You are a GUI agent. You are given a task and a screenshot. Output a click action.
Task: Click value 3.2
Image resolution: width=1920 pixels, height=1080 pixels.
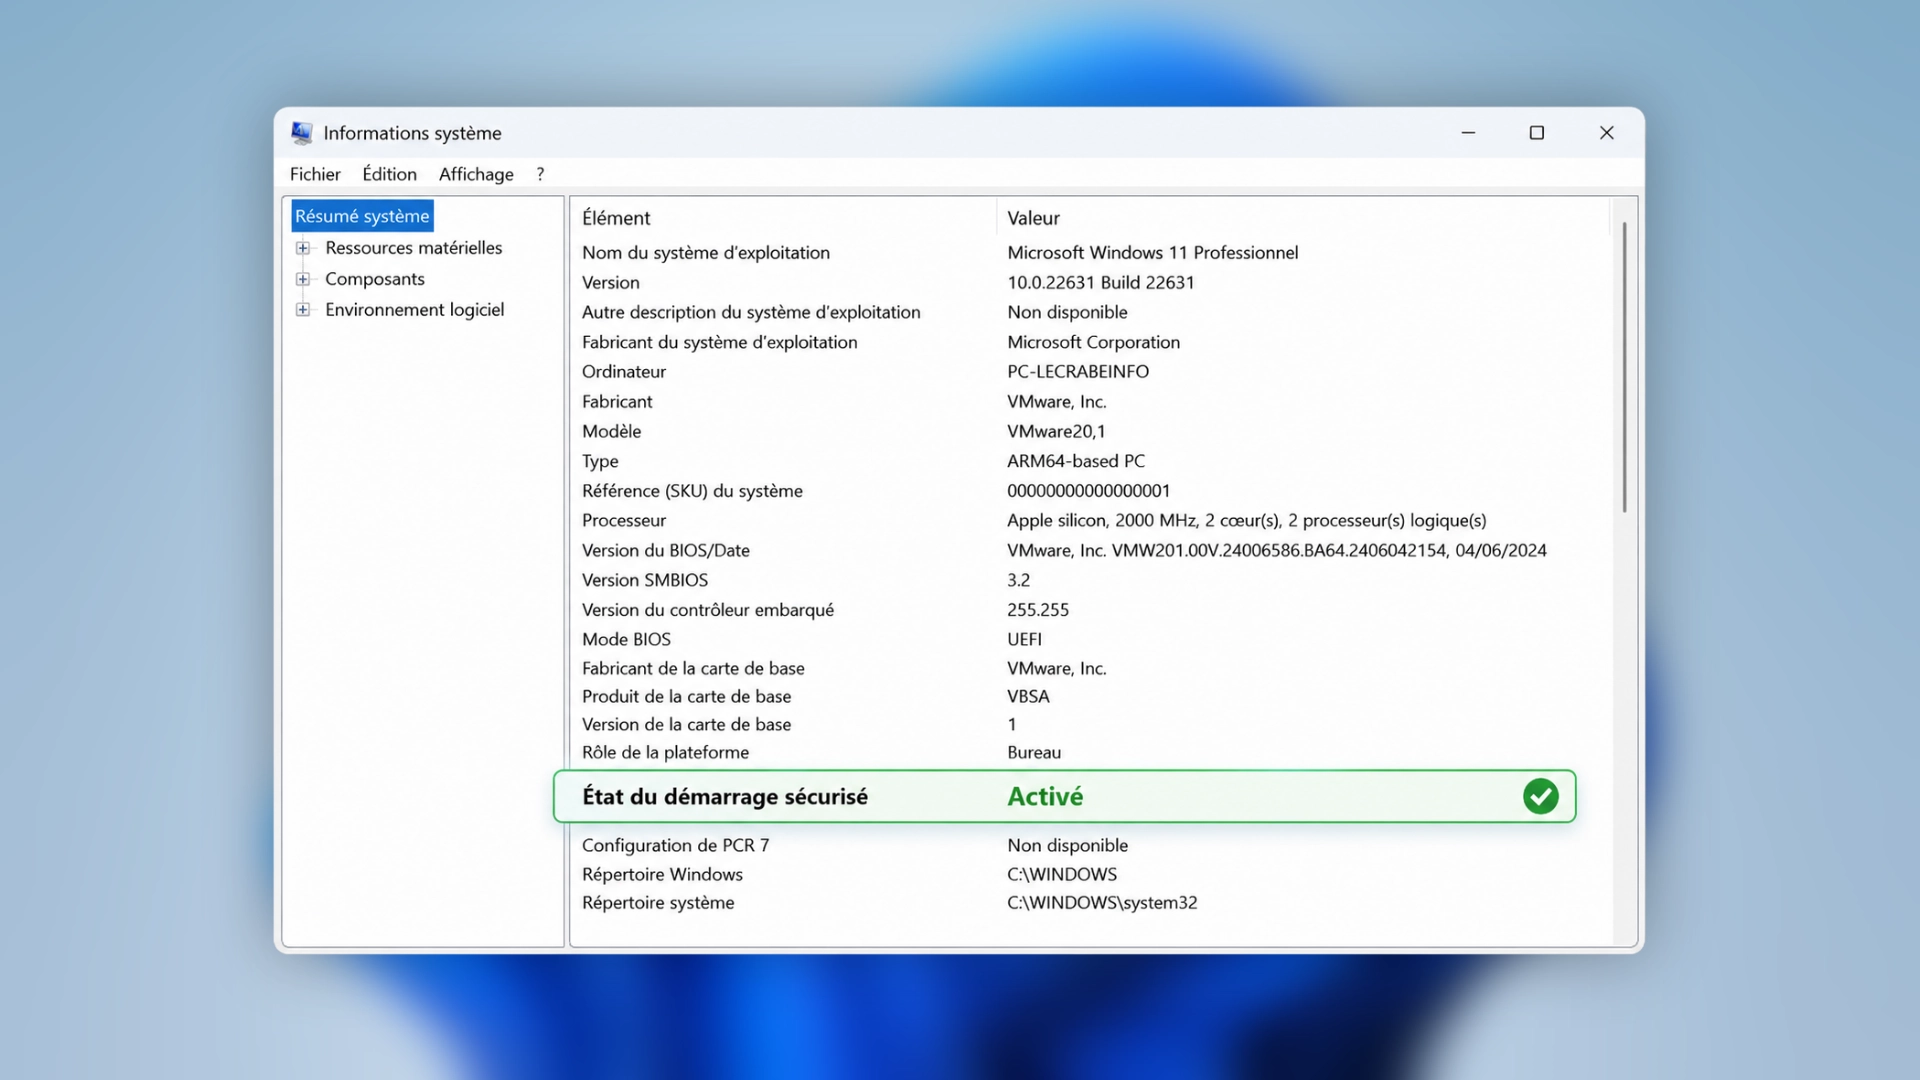pos(1018,580)
